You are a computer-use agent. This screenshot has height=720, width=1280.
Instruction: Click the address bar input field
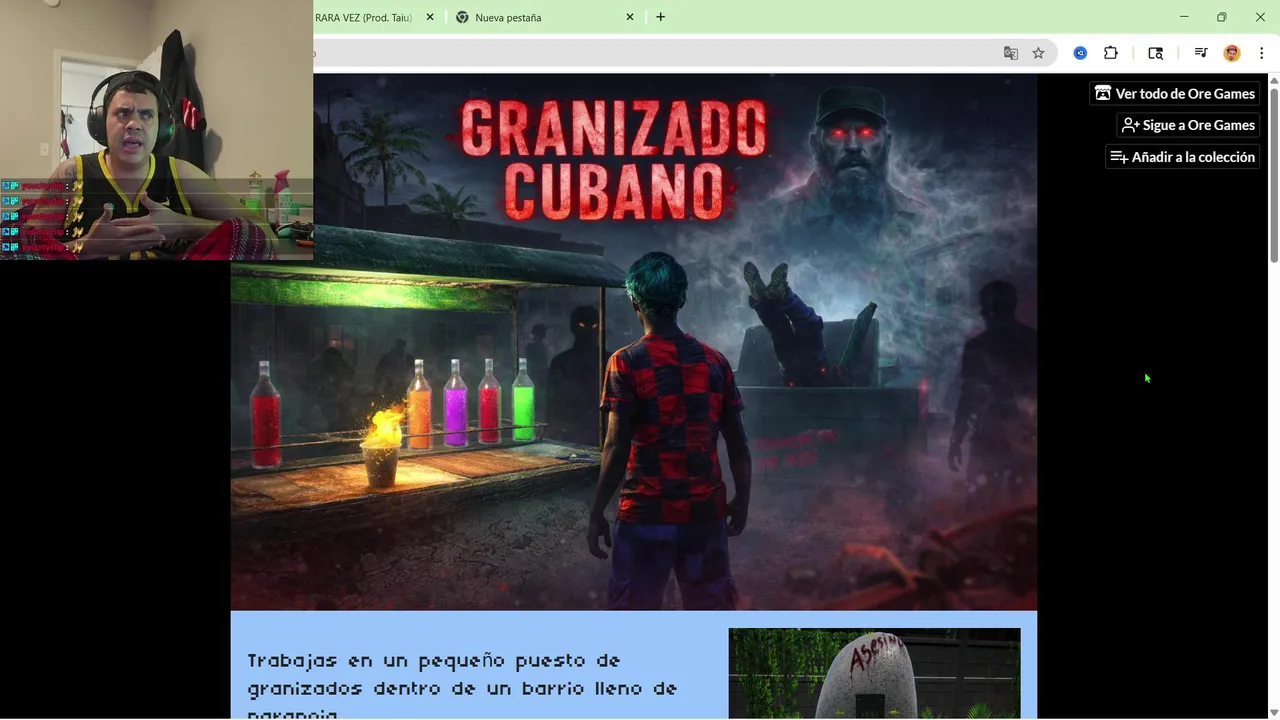pos(655,53)
